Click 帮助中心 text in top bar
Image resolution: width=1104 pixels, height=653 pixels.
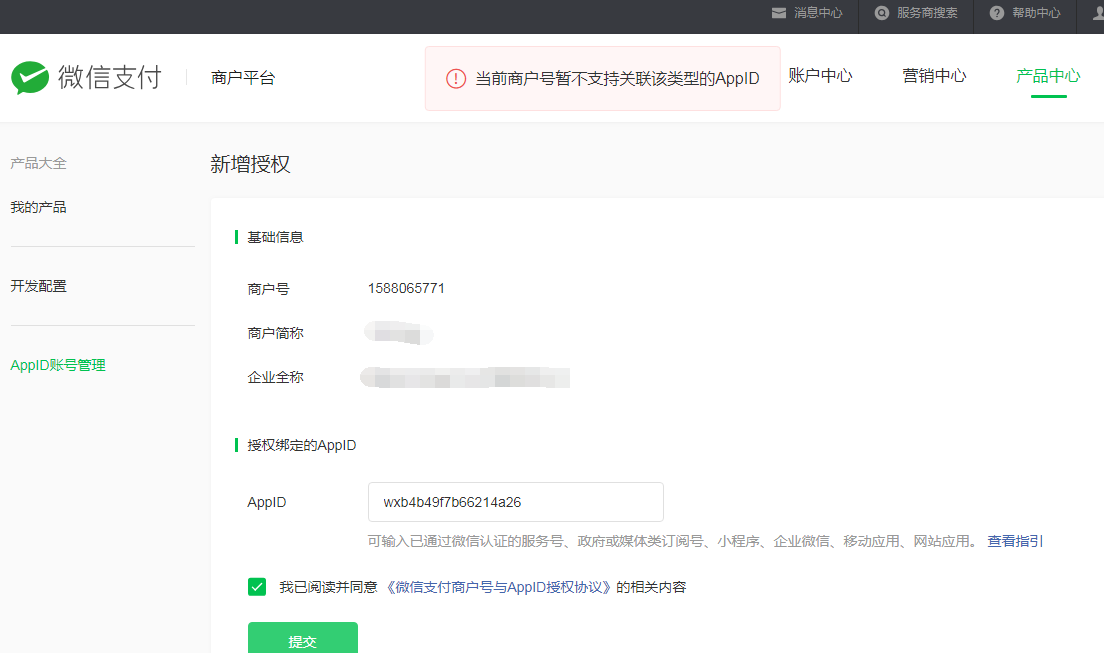point(1036,13)
